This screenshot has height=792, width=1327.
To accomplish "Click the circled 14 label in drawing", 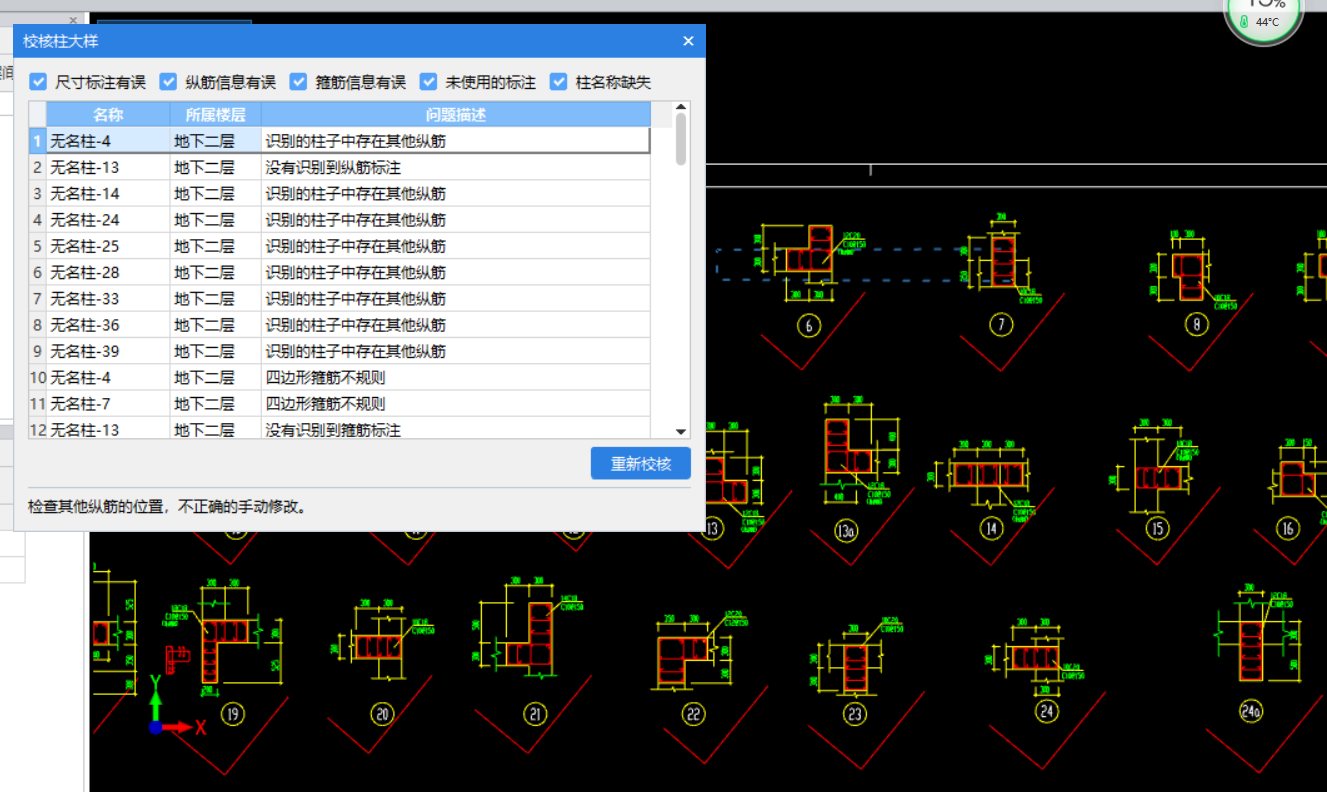I will click(x=991, y=528).
